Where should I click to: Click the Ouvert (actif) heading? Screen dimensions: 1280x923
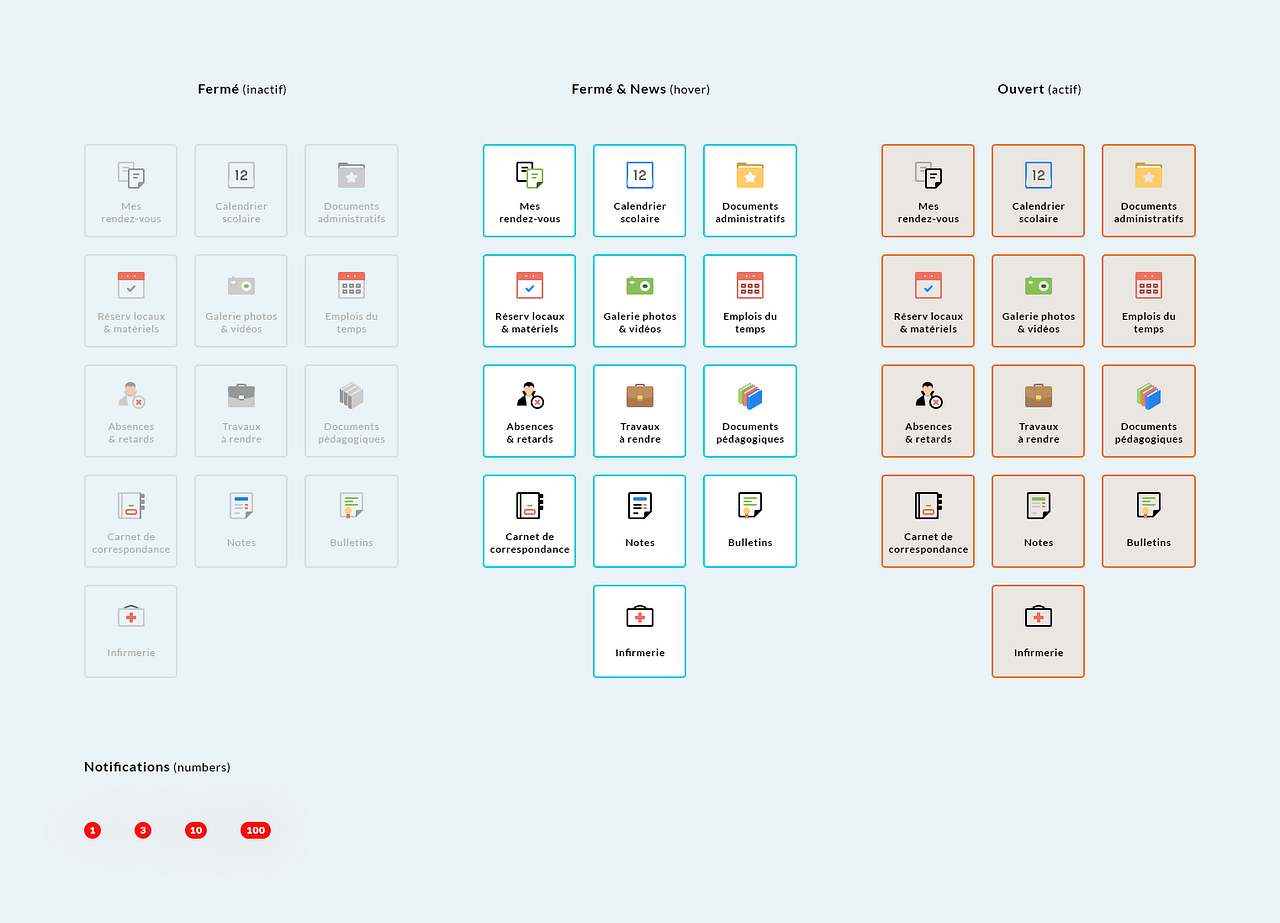(1039, 89)
